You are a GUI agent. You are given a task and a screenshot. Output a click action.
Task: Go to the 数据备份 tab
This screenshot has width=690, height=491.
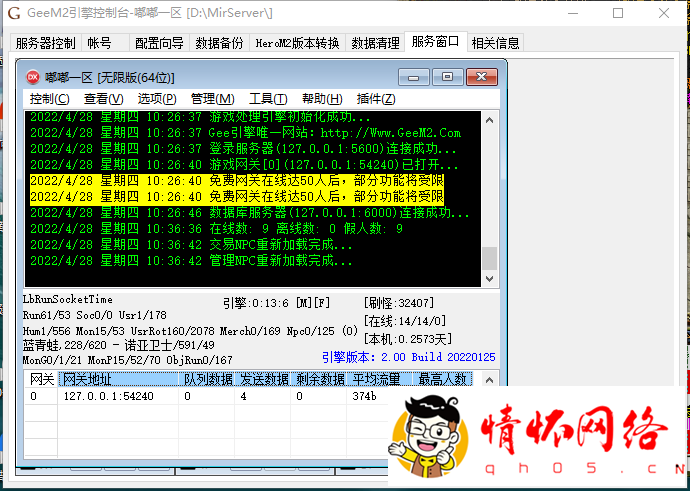click(220, 43)
